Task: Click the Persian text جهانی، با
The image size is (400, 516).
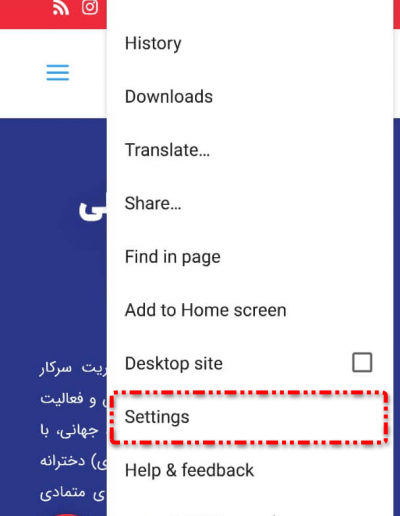Action: (69, 430)
